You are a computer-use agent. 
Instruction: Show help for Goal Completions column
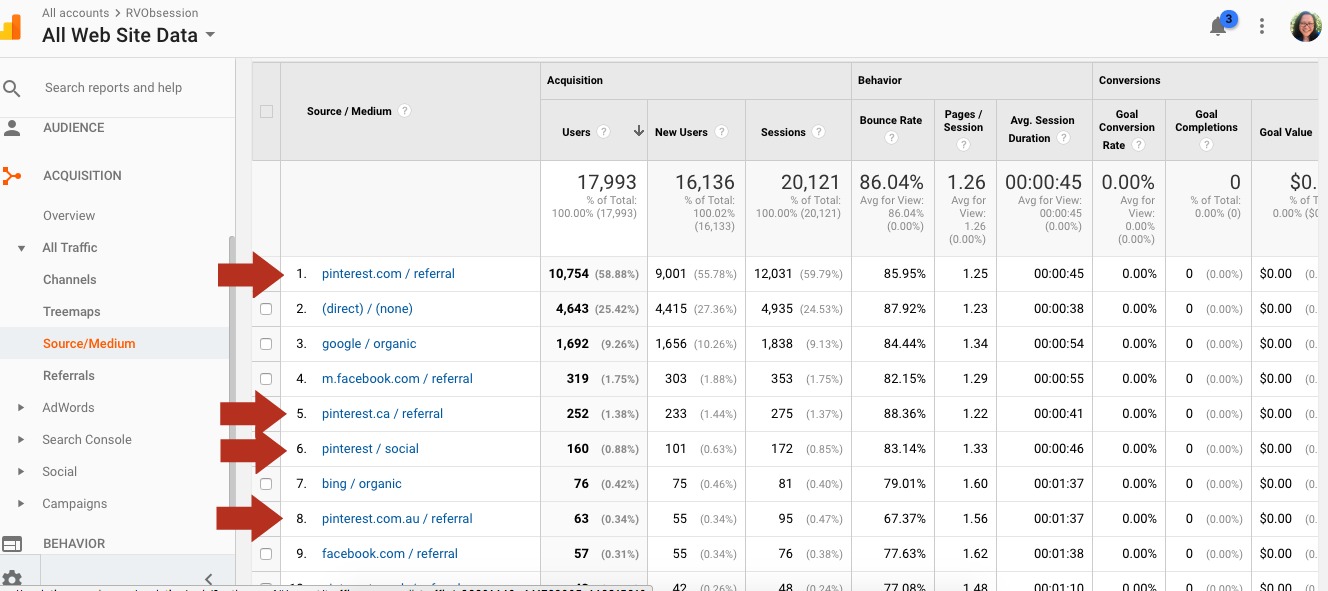point(1206,145)
